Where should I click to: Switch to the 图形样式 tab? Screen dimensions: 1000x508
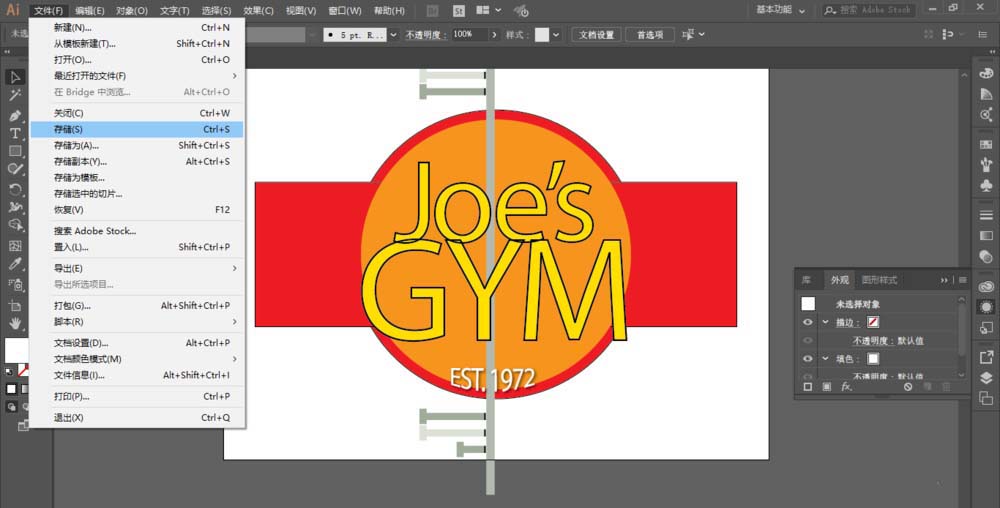[x=879, y=280]
